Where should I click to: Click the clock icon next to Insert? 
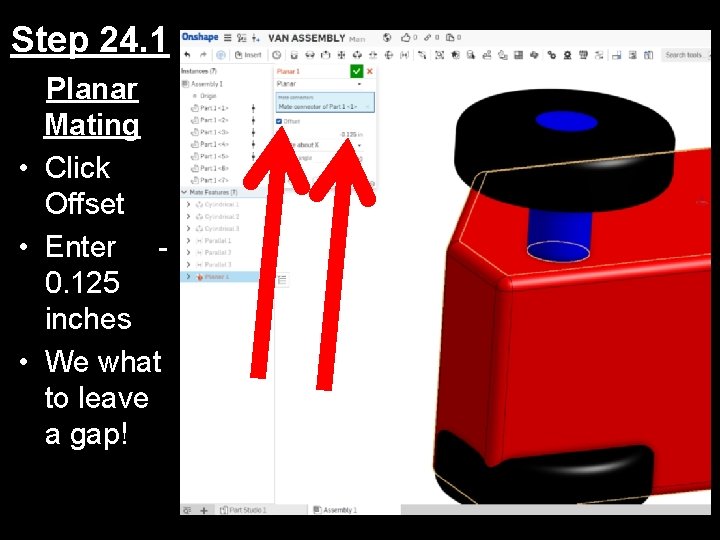276,55
